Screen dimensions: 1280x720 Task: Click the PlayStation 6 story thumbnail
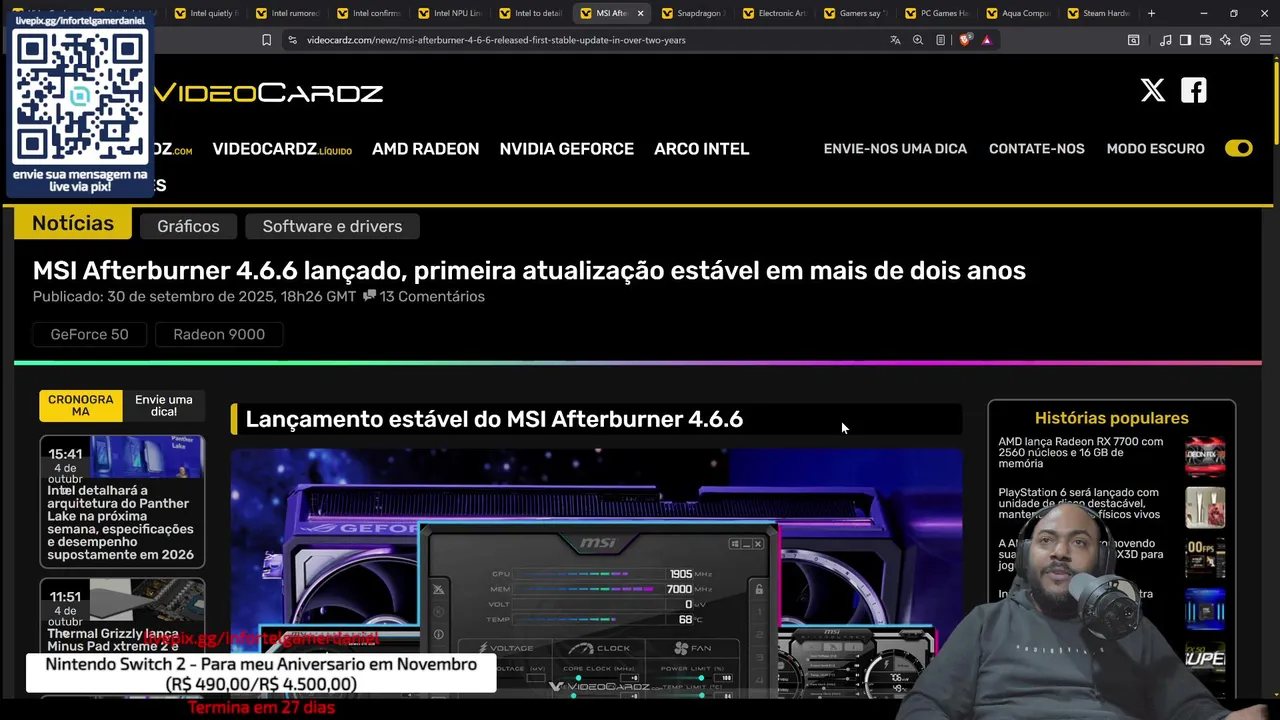1205,507
